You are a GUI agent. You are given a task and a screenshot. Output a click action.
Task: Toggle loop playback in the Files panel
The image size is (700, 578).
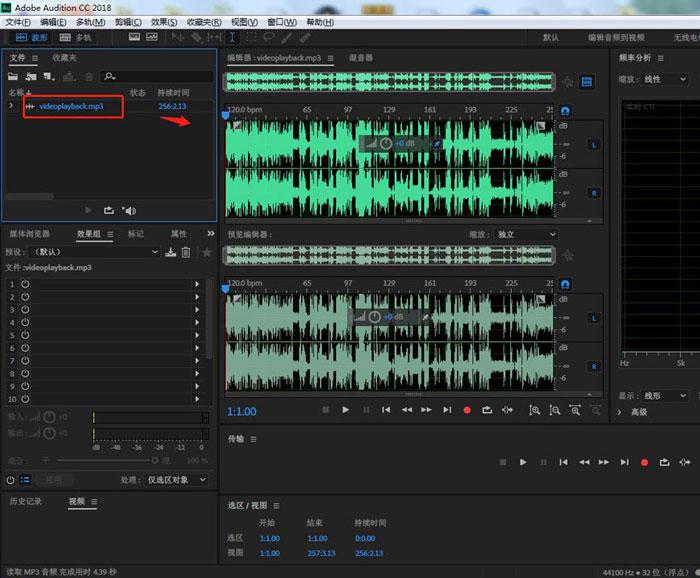pyautogui.click(x=108, y=210)
